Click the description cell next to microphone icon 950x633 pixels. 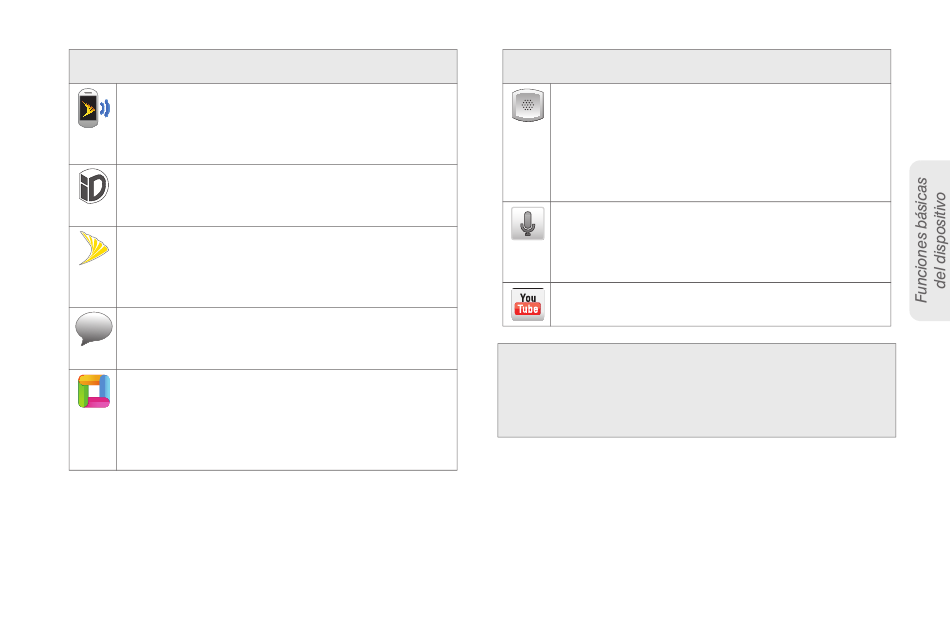[x=720, y=242]
